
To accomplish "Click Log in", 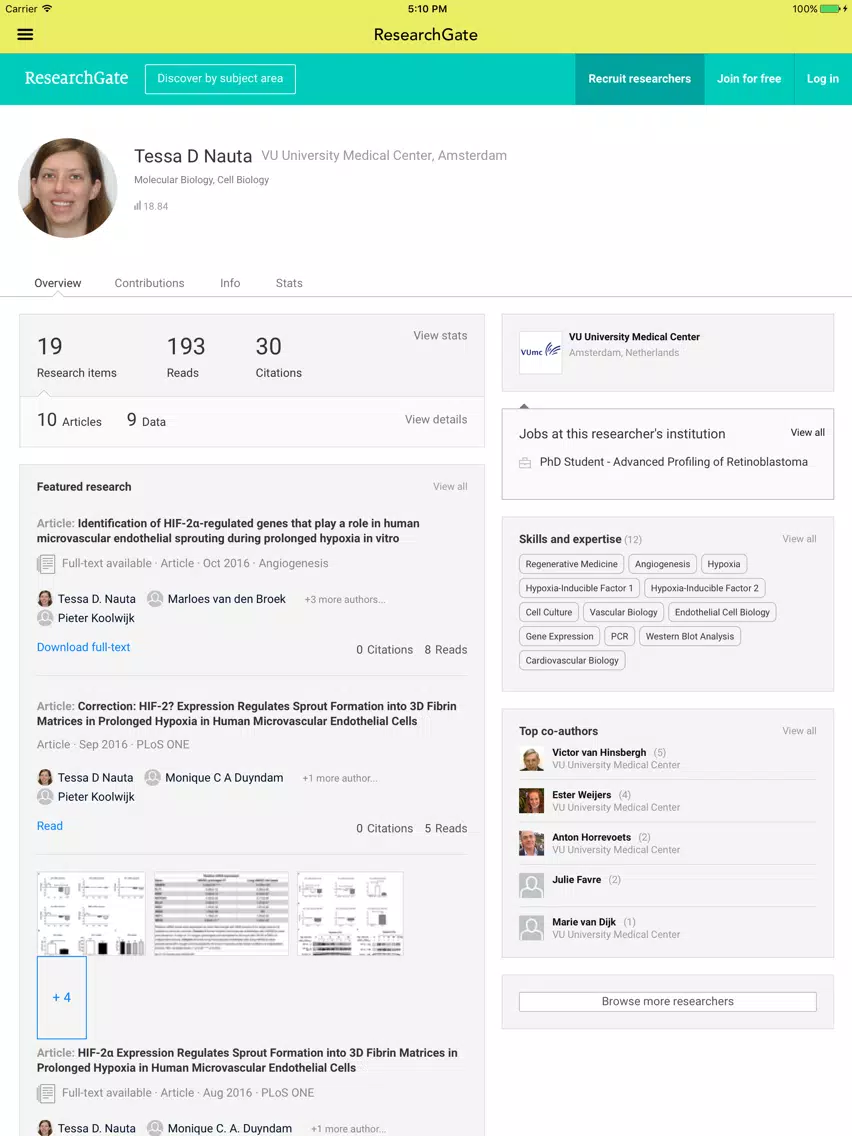I will pyautogui.click(x=823, y=79).
